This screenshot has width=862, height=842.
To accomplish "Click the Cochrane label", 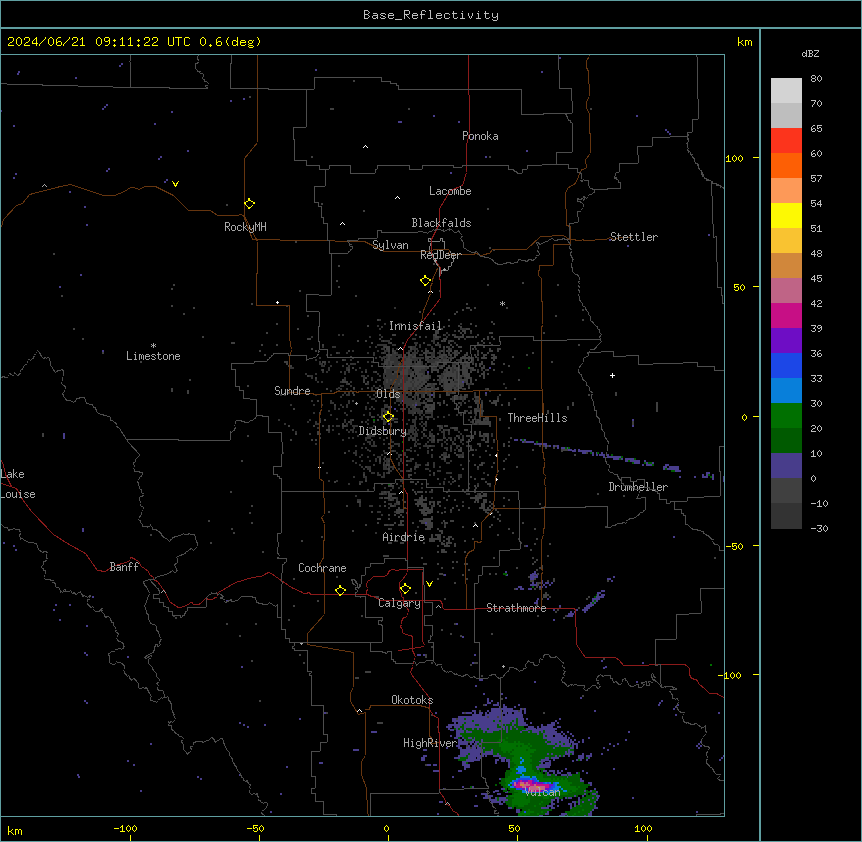I will tap(322, 568).
